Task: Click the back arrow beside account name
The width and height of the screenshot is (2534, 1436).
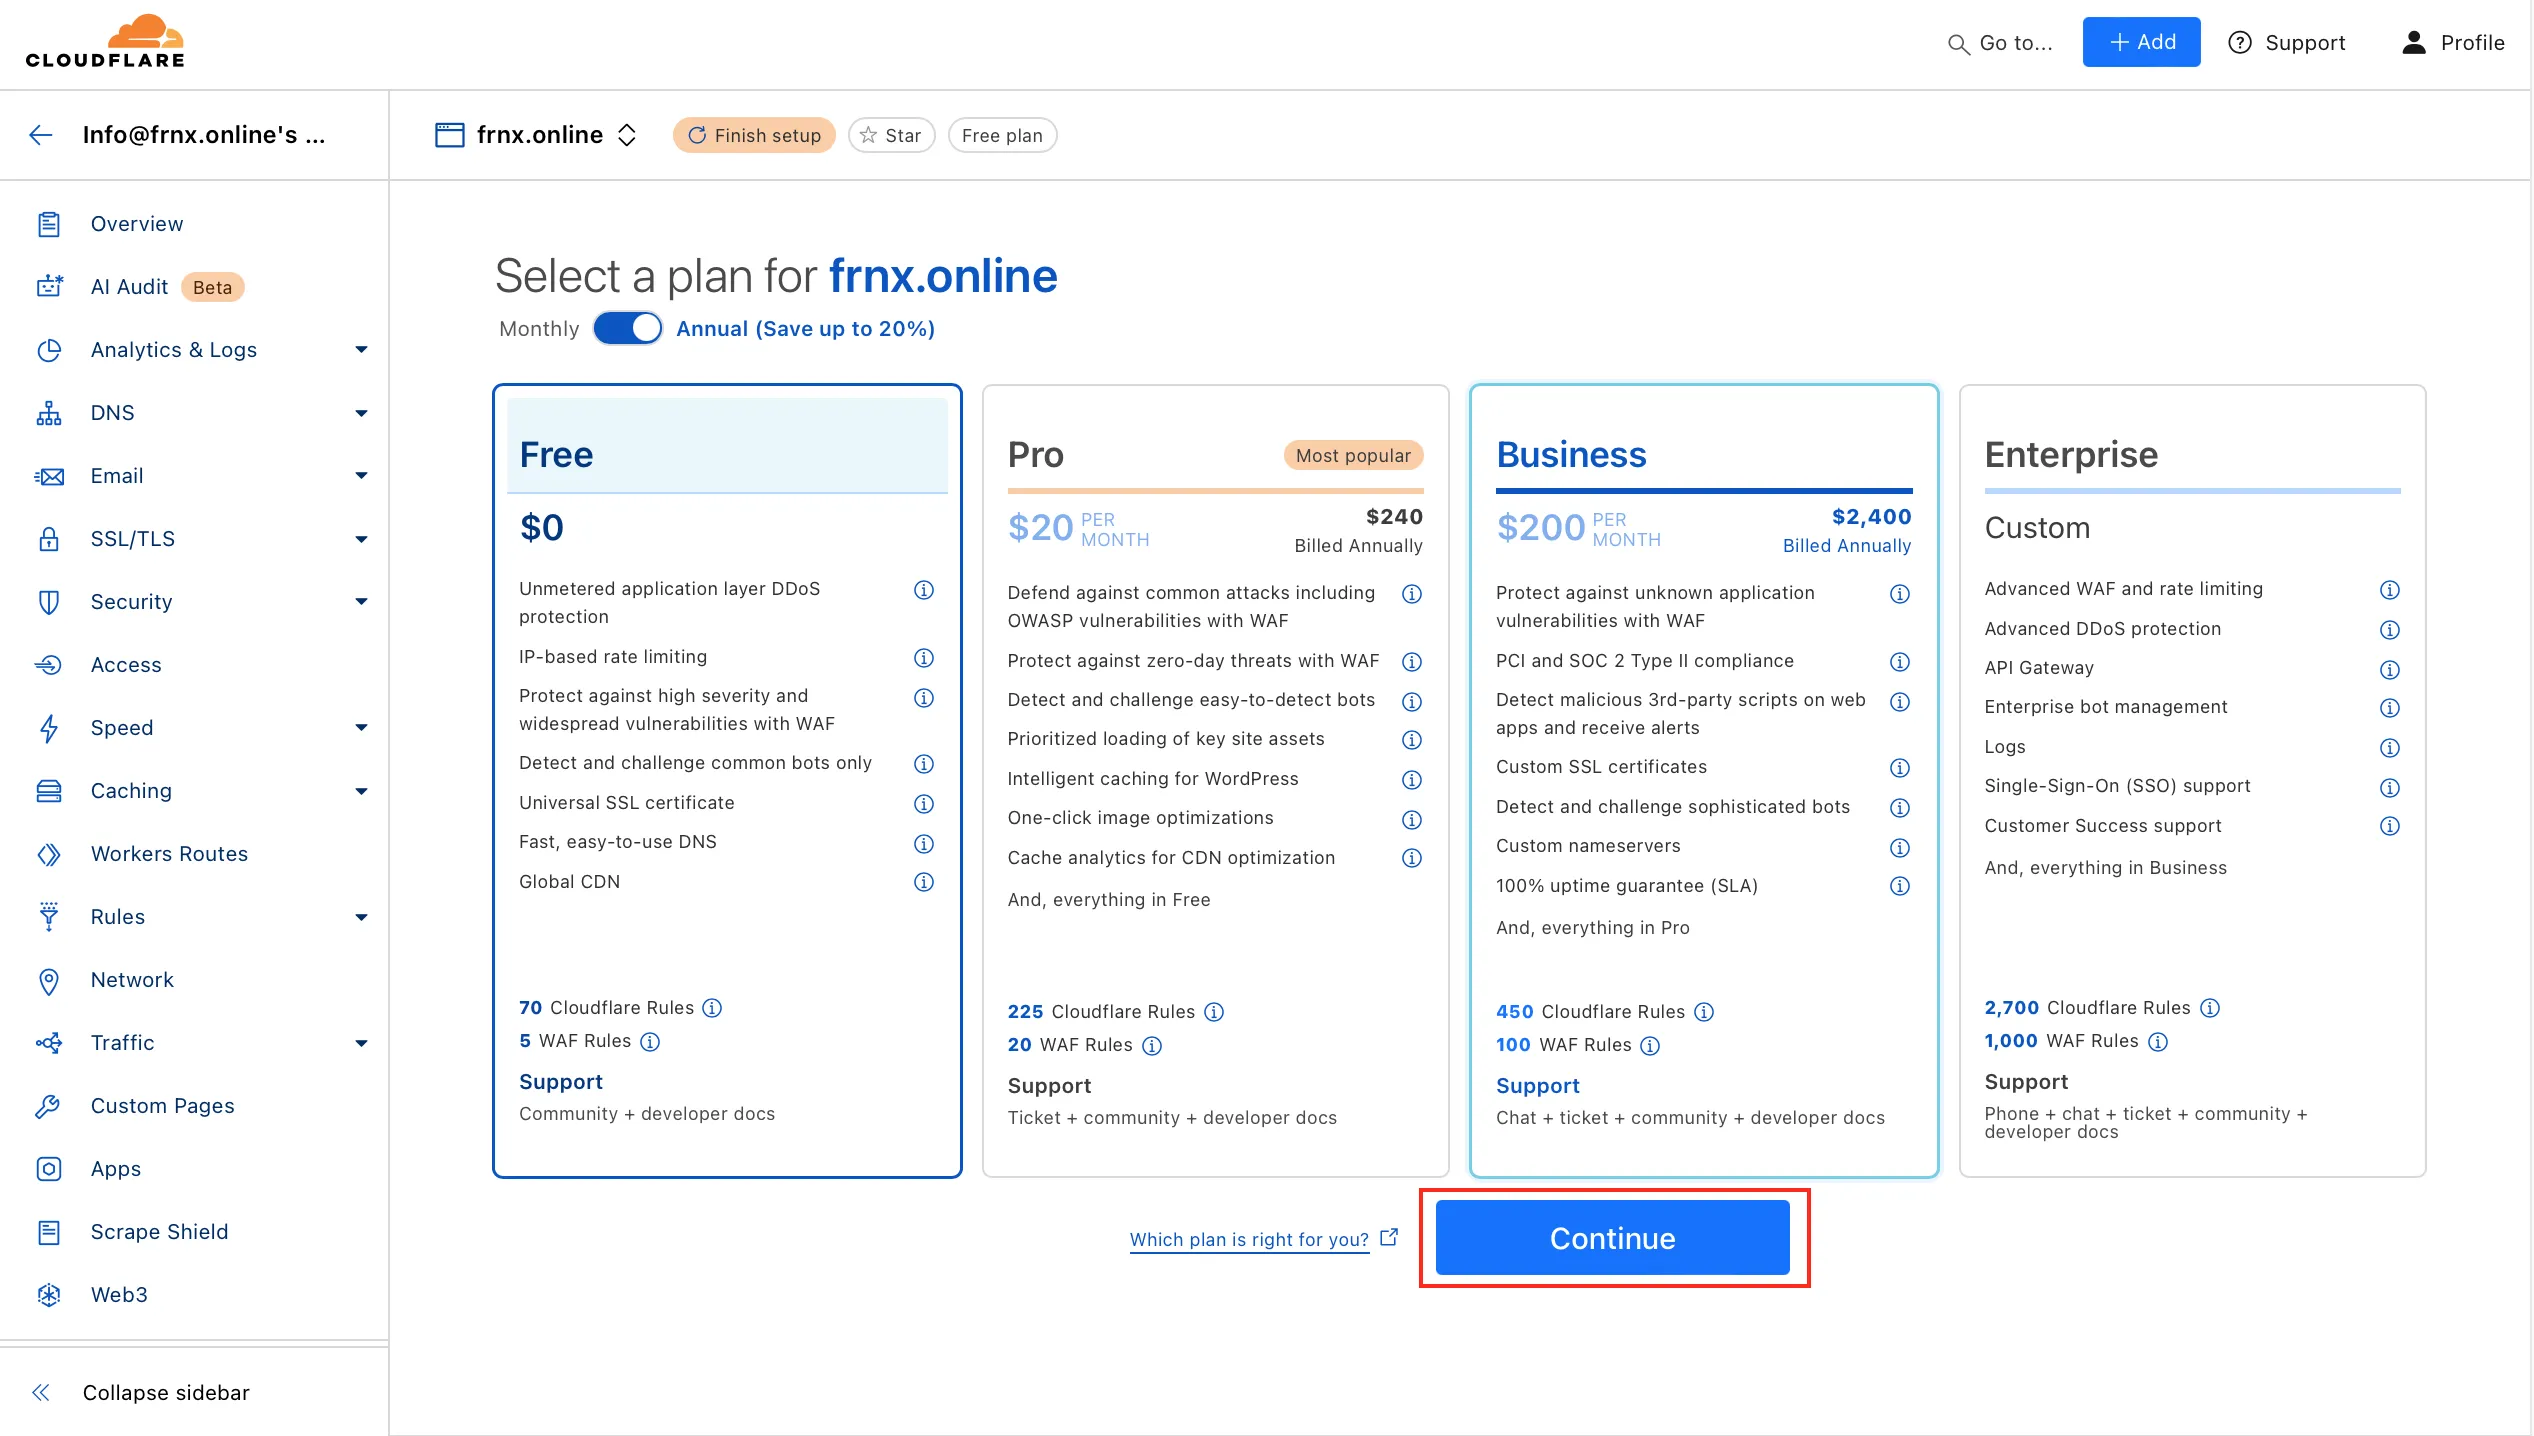Action: pos(41,135)
